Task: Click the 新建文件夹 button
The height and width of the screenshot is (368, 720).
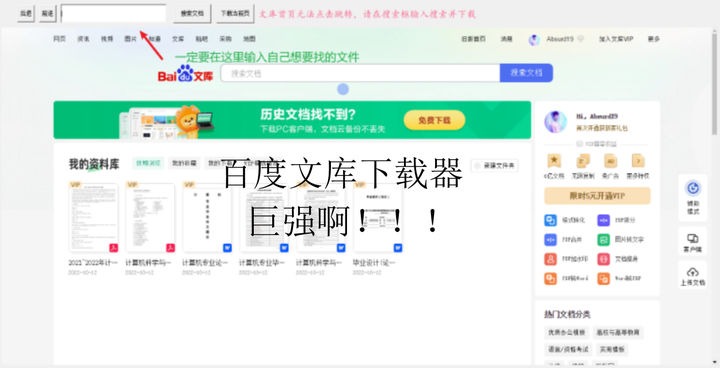Action: [495, 165]
